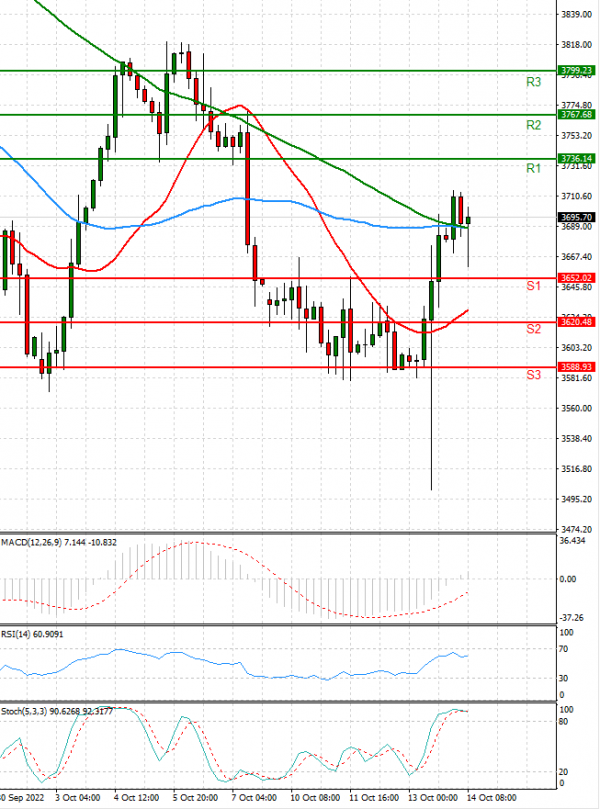Select the 3799.23 price level tag
Screen dimensions: 600x809
tap(576, 70)
